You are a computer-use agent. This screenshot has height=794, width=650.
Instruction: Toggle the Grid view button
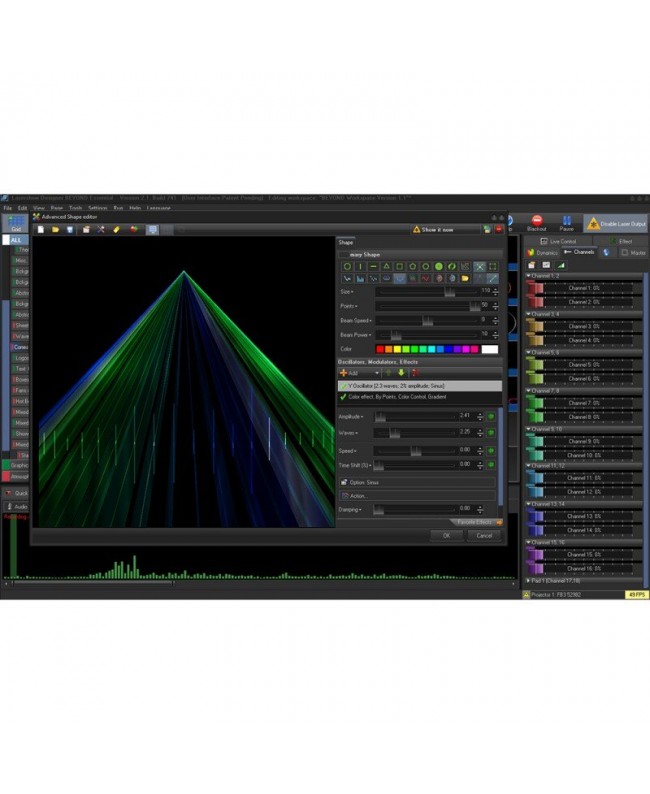[x=16, y=223]
